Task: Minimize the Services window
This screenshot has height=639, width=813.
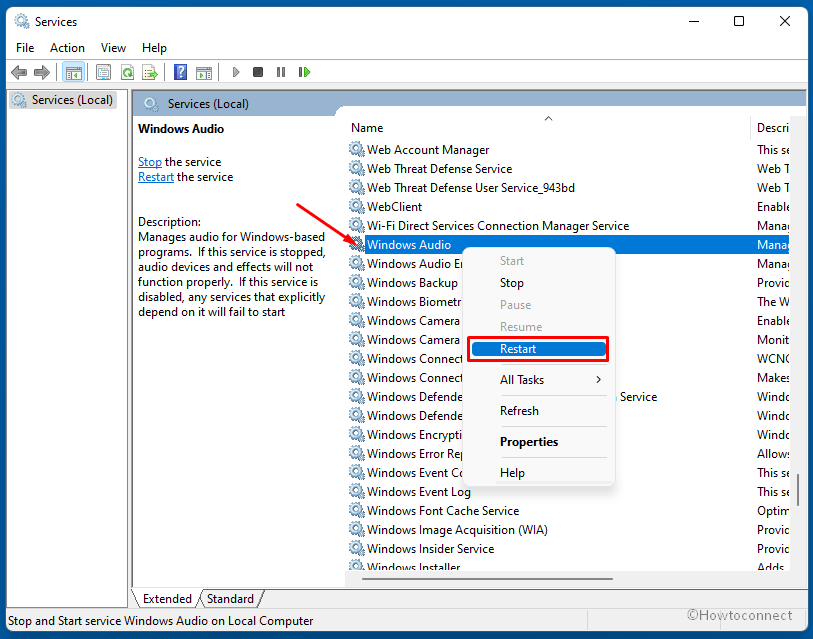Action: (x=694, y=21)
